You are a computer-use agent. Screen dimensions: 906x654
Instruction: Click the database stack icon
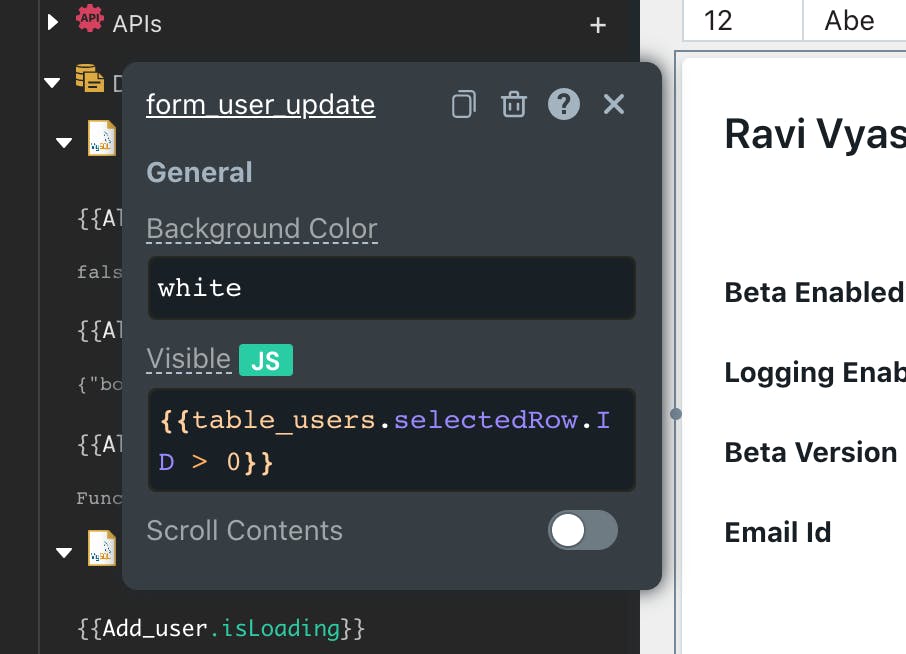pos(90,80)
